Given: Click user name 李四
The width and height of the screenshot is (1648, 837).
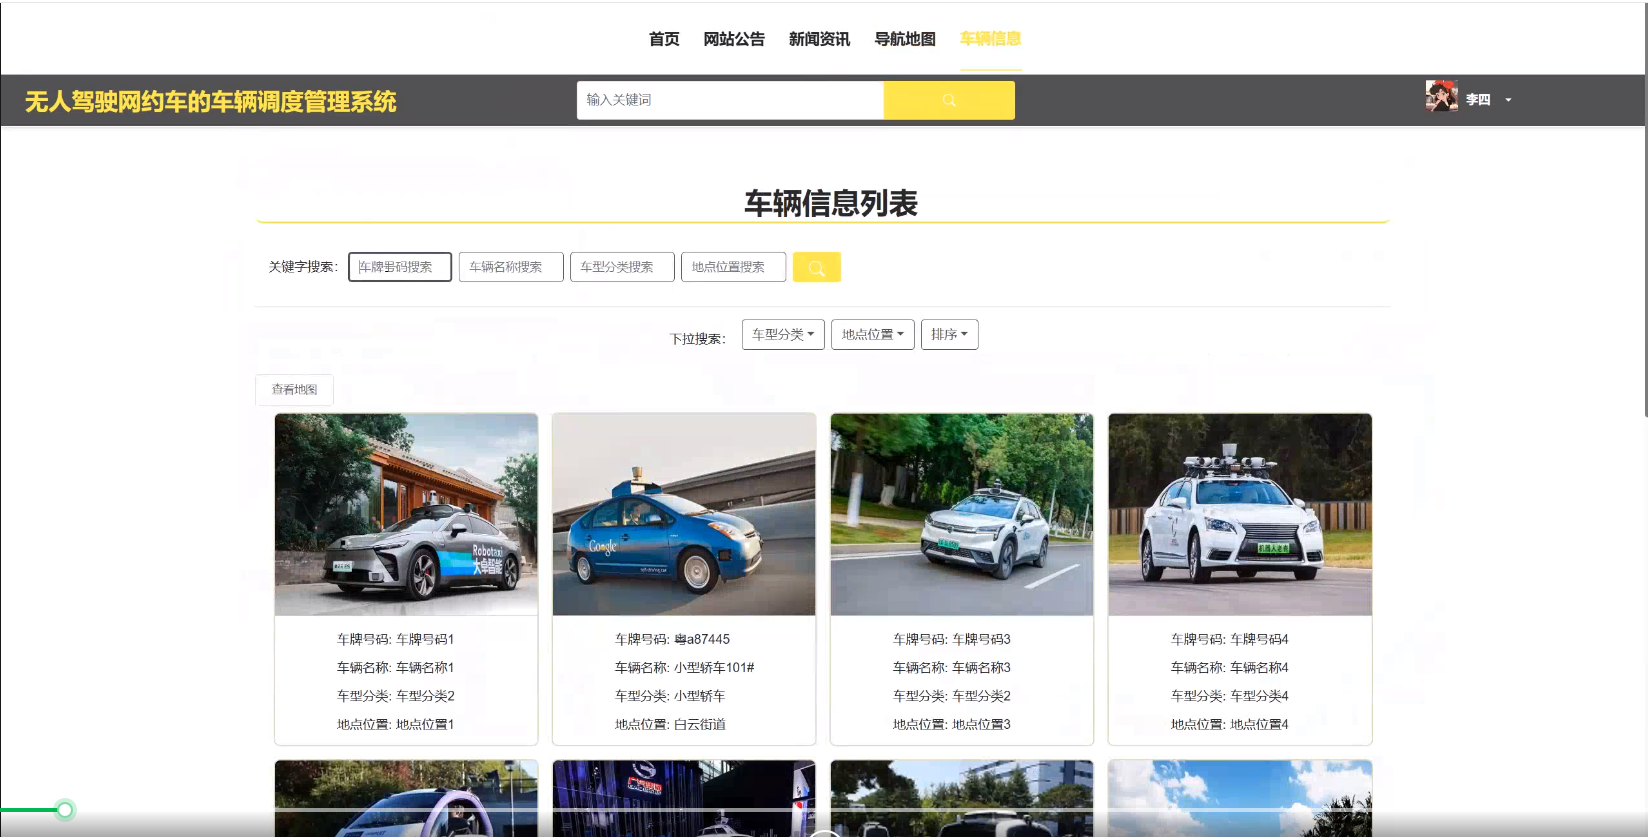Looking at the screenshot, I should (x=1478, y=100).
